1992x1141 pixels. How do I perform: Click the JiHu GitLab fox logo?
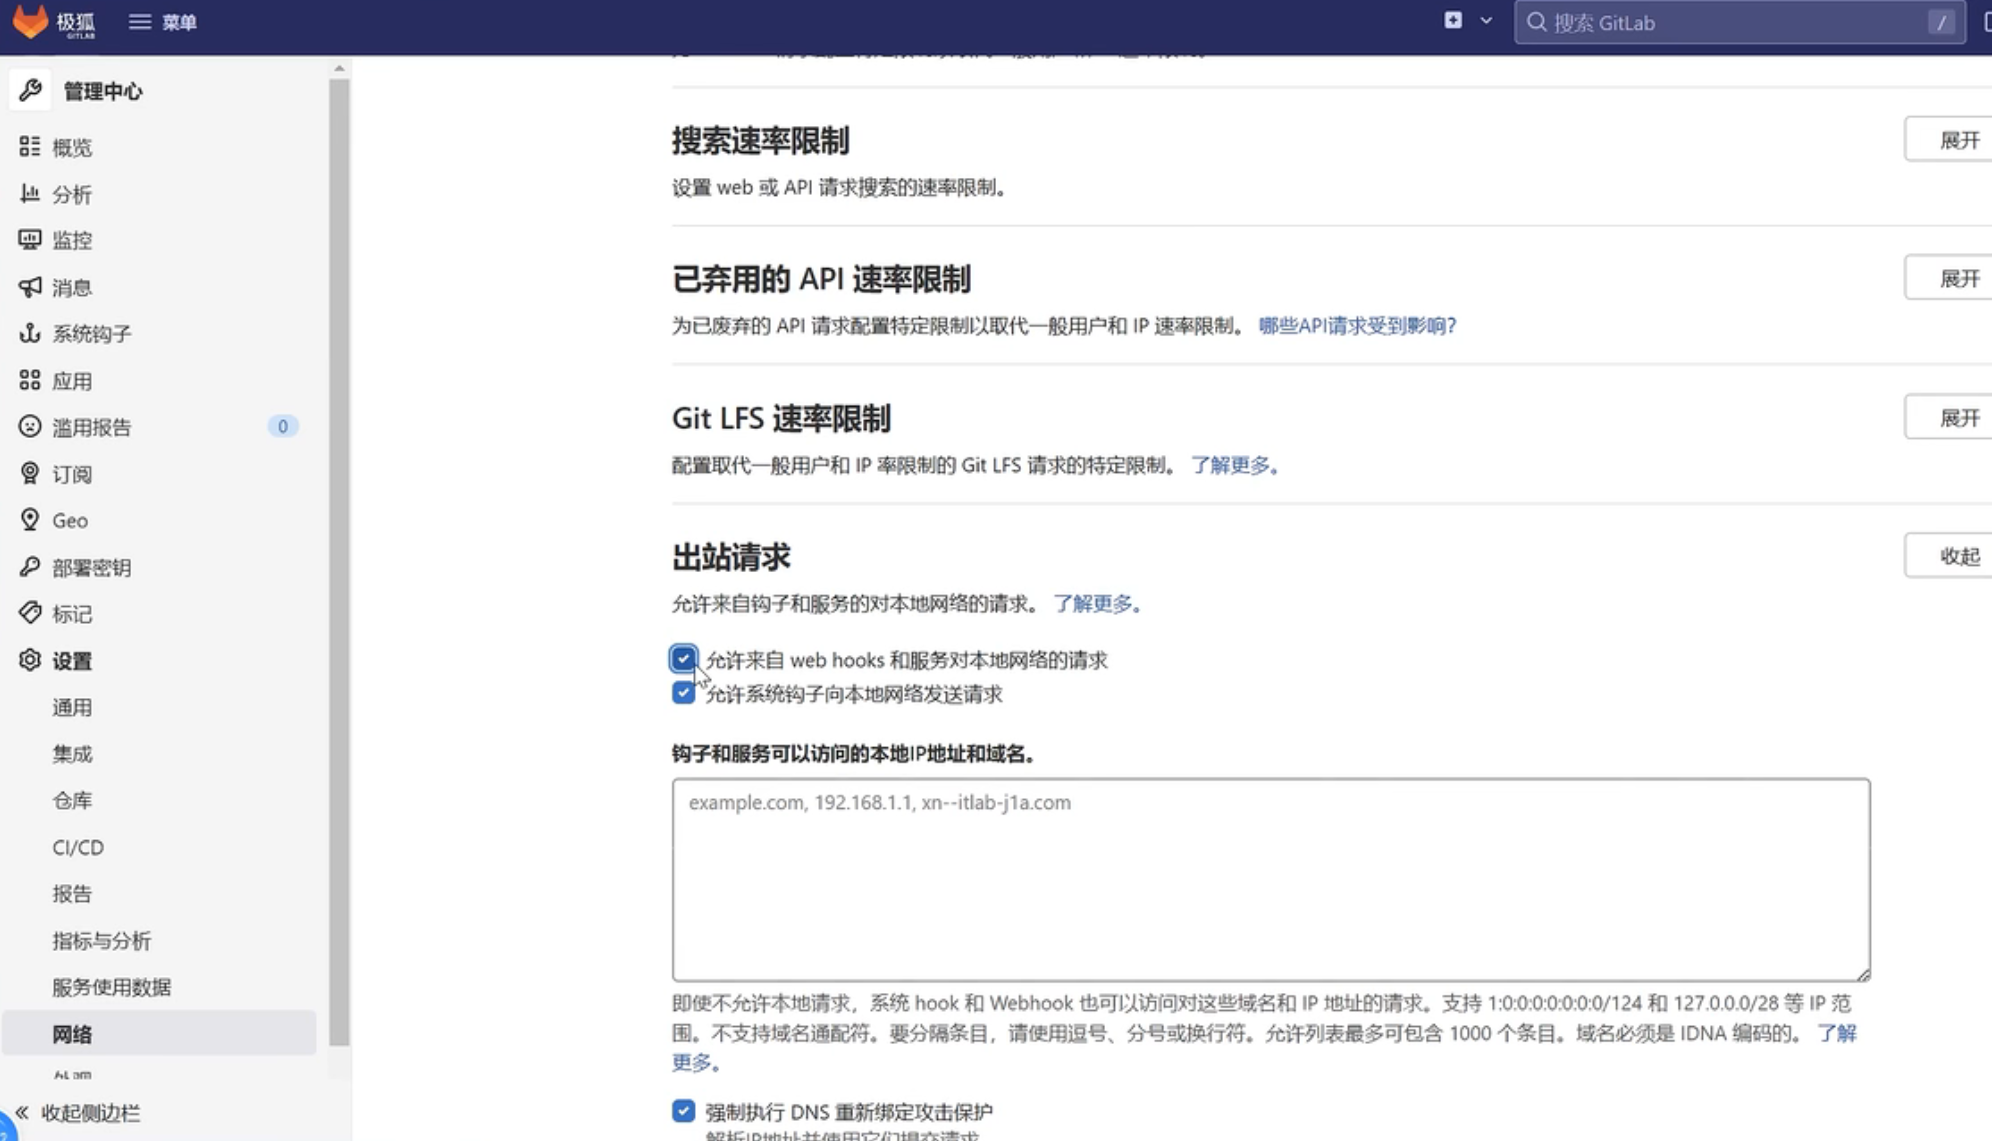click(31, 21)
